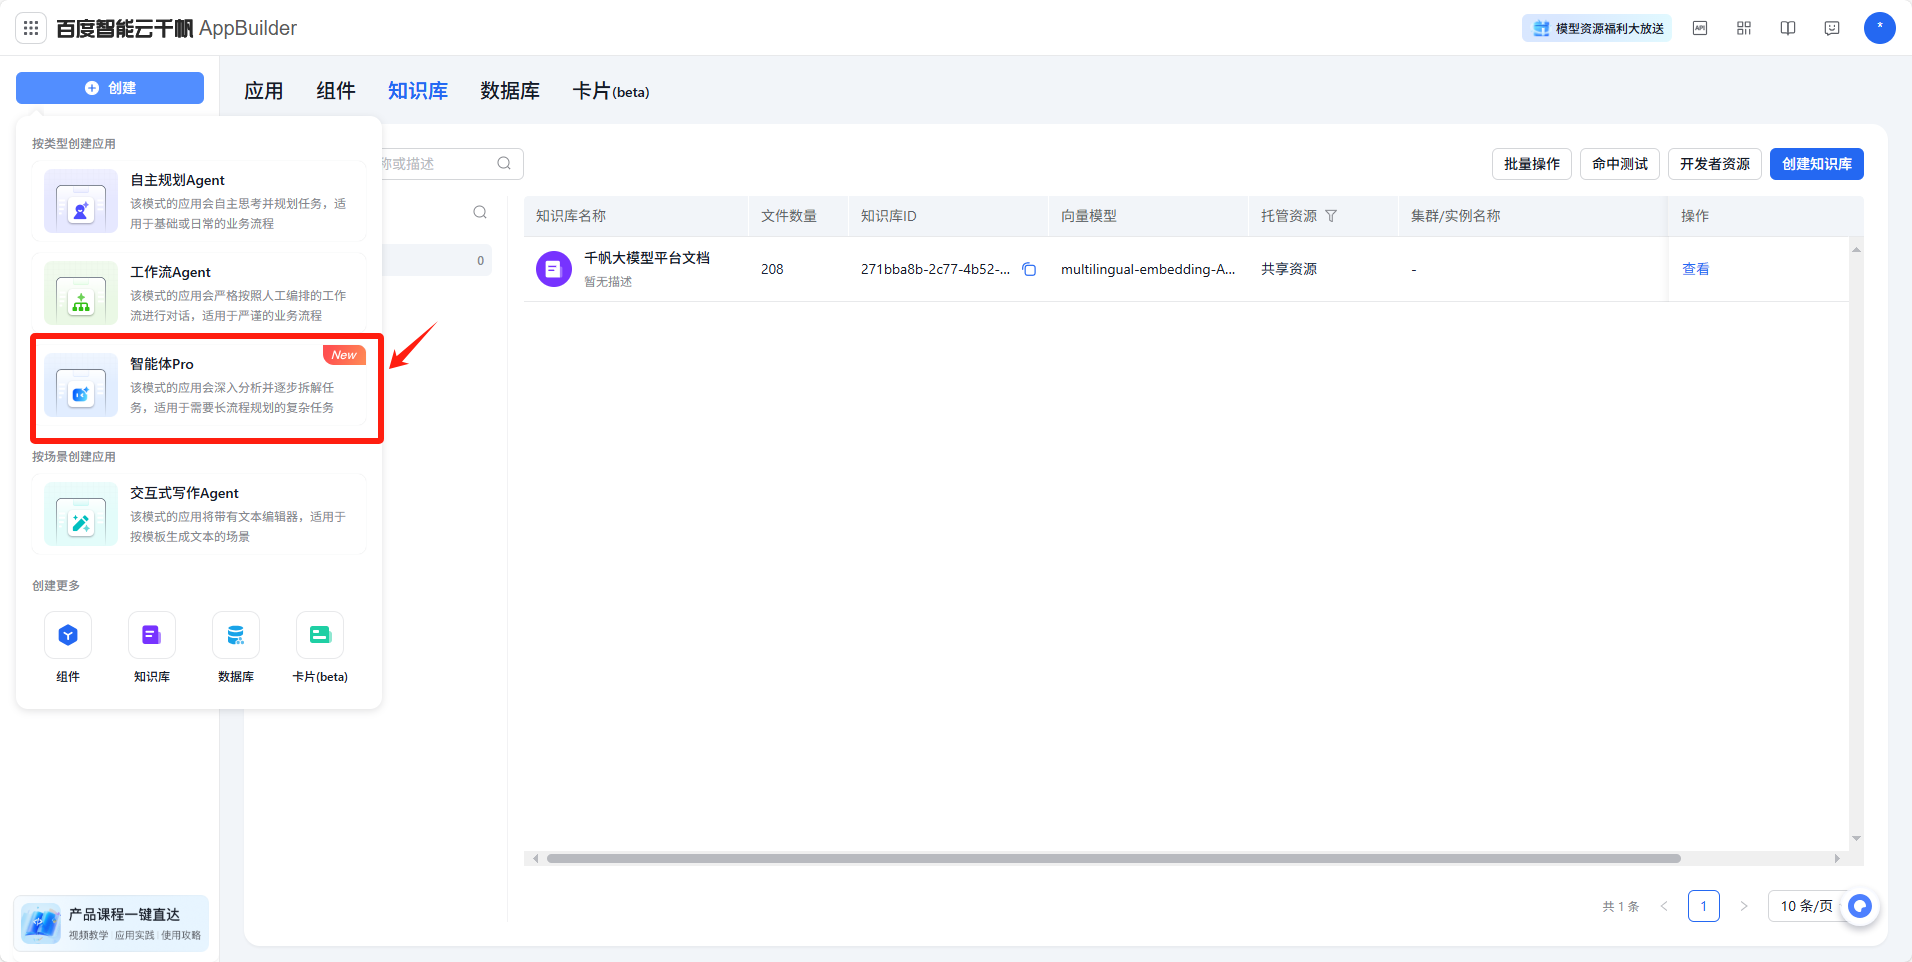Image resolution: width=1912 pixels, height=962 pixels.
Task: Choose 自主规划Agent creation option
Action: coord(200,201)
